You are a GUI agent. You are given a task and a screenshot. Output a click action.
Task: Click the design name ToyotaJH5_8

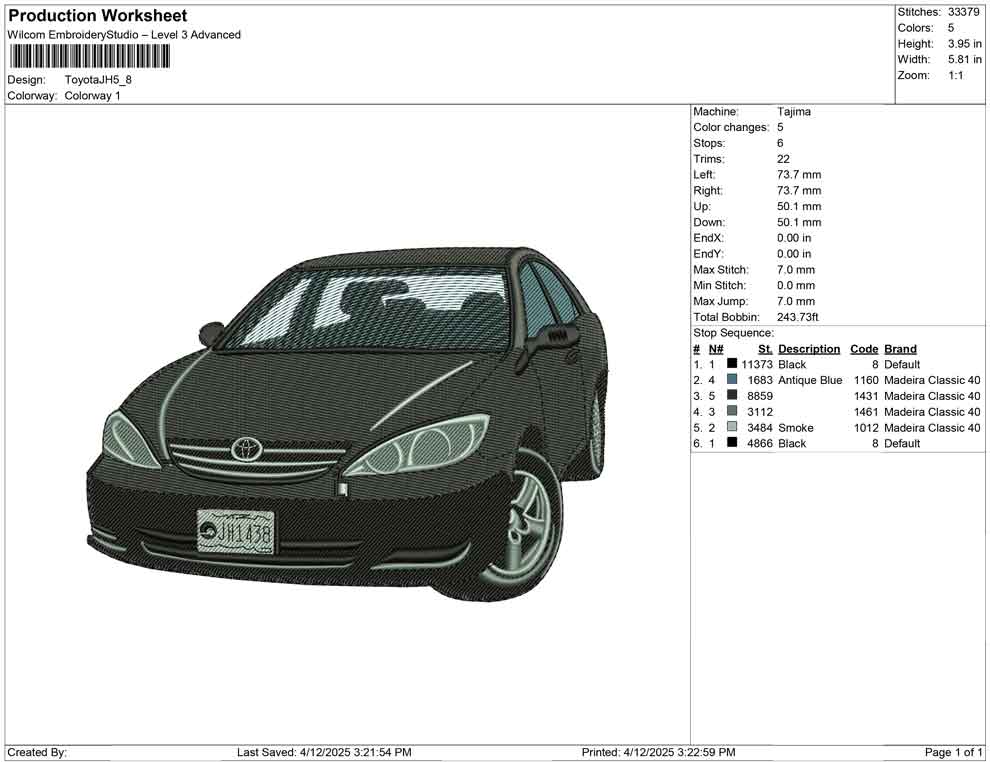click(98, 80)
